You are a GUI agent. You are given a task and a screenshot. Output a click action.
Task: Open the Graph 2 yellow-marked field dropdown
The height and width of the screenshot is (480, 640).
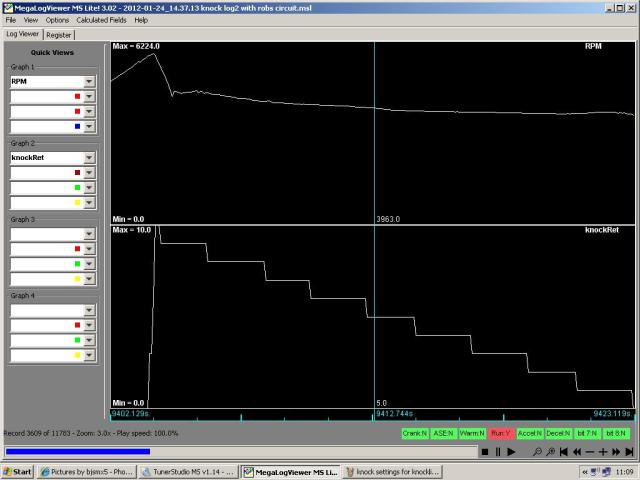(89, 203)
